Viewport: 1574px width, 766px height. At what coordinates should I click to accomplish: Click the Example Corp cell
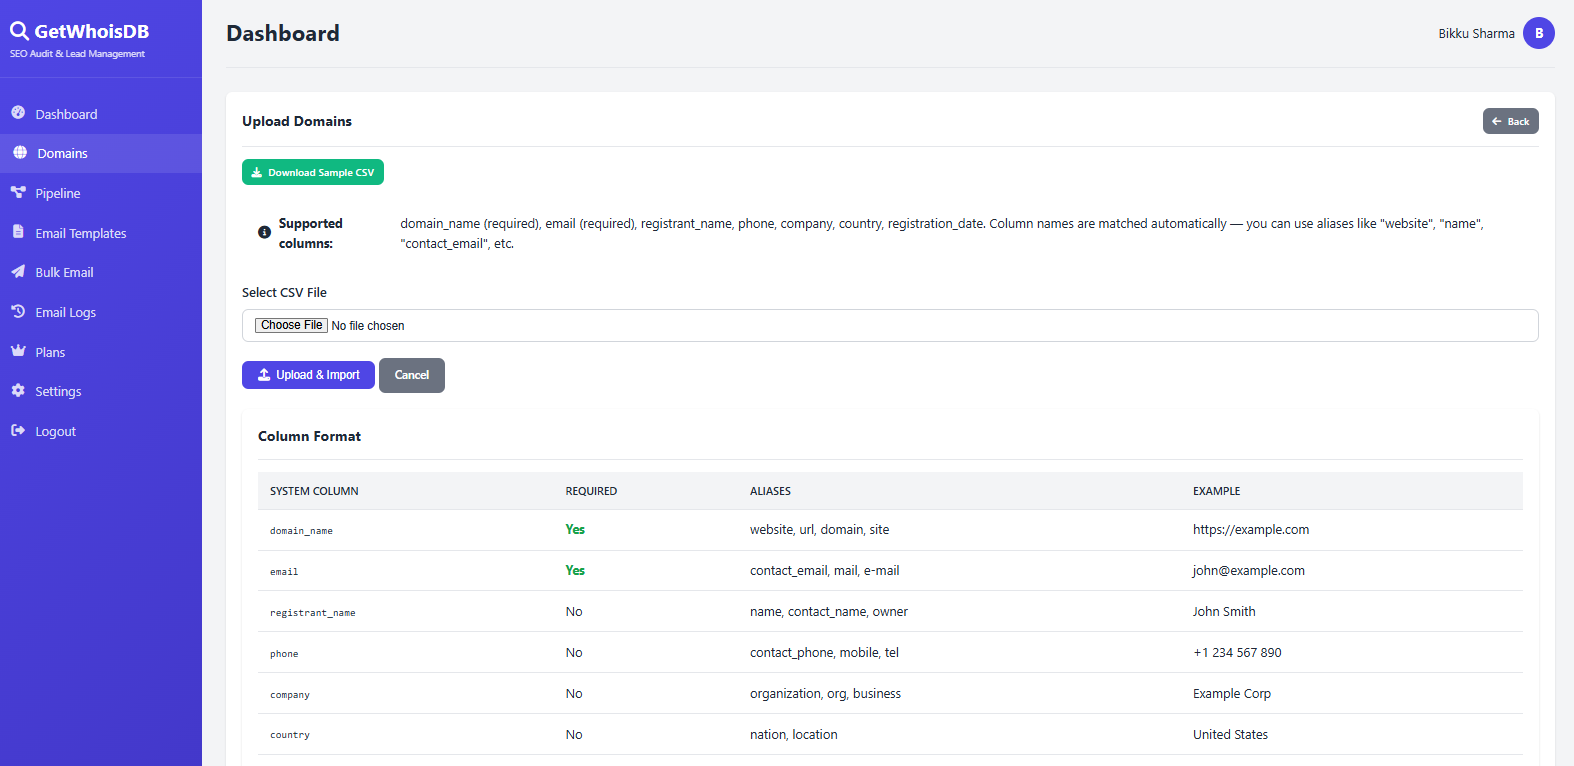pos(1232,694)
